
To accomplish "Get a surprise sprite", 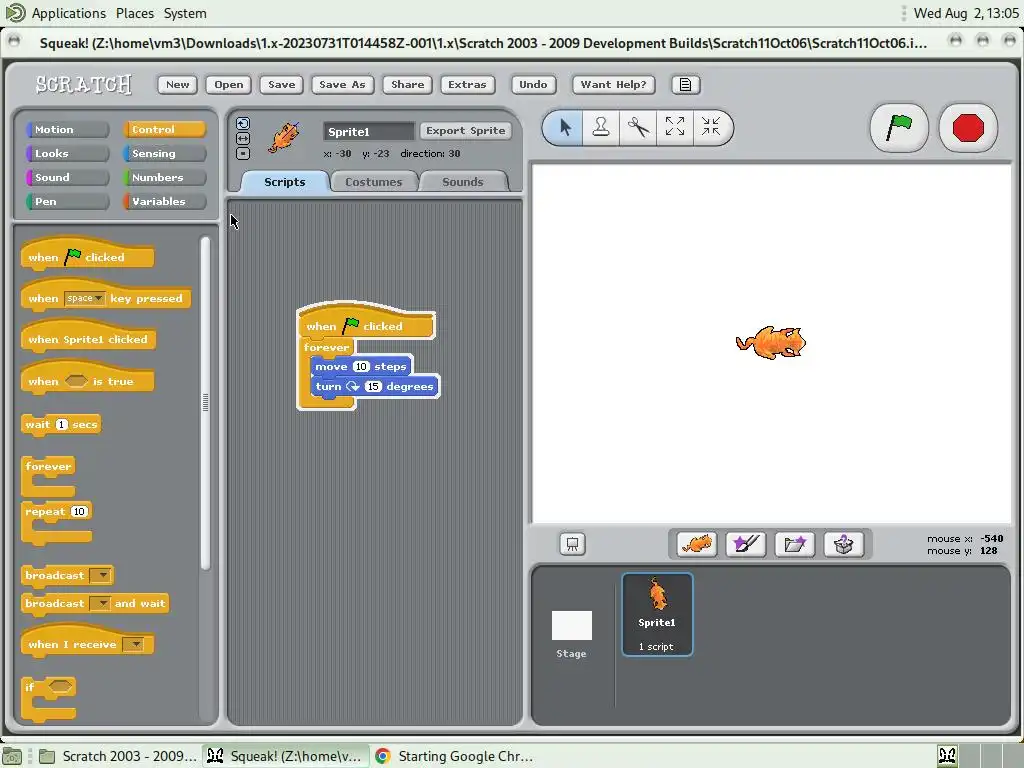I will click(843, 544).
